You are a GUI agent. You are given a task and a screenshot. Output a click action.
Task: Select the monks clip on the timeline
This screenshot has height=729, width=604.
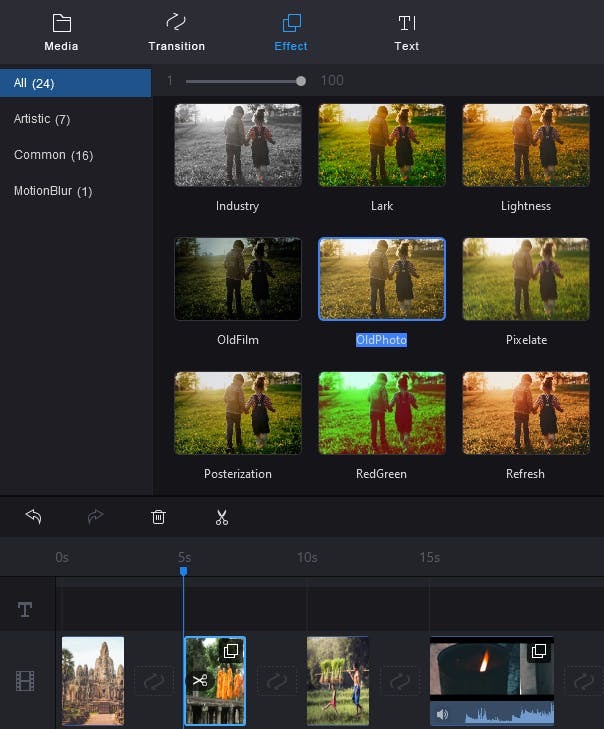[x=215, y=681]
